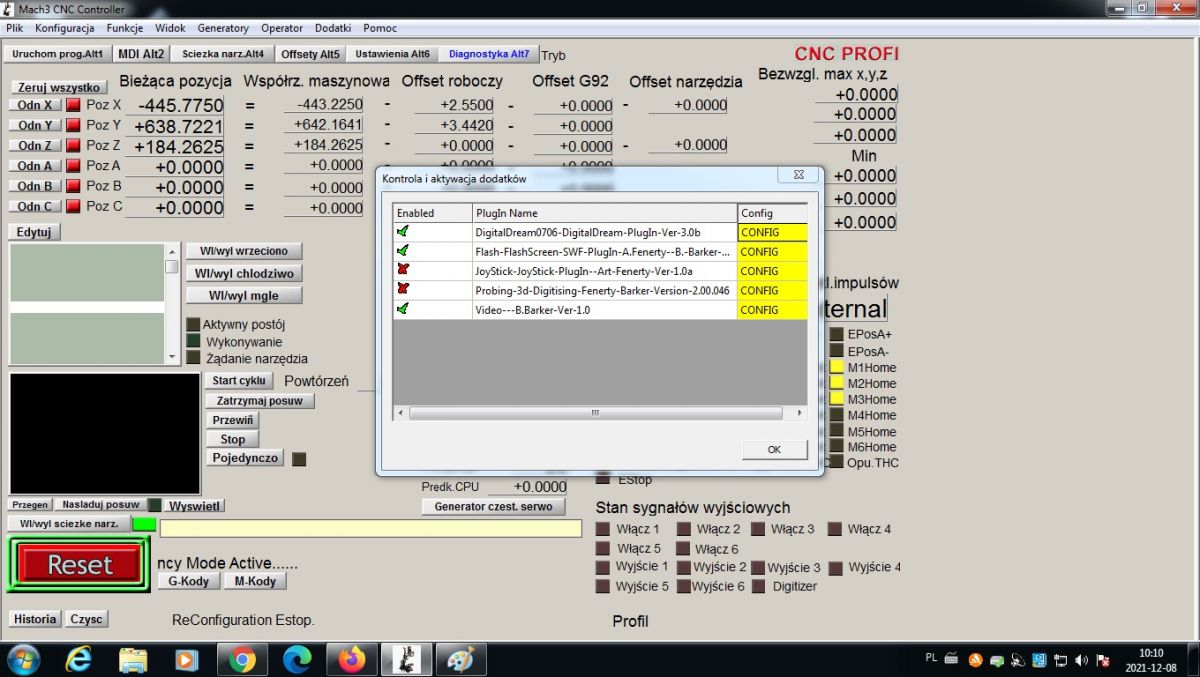Toggle the Aktywny postój indicator
1200x677 pixels.
[193, 325]
